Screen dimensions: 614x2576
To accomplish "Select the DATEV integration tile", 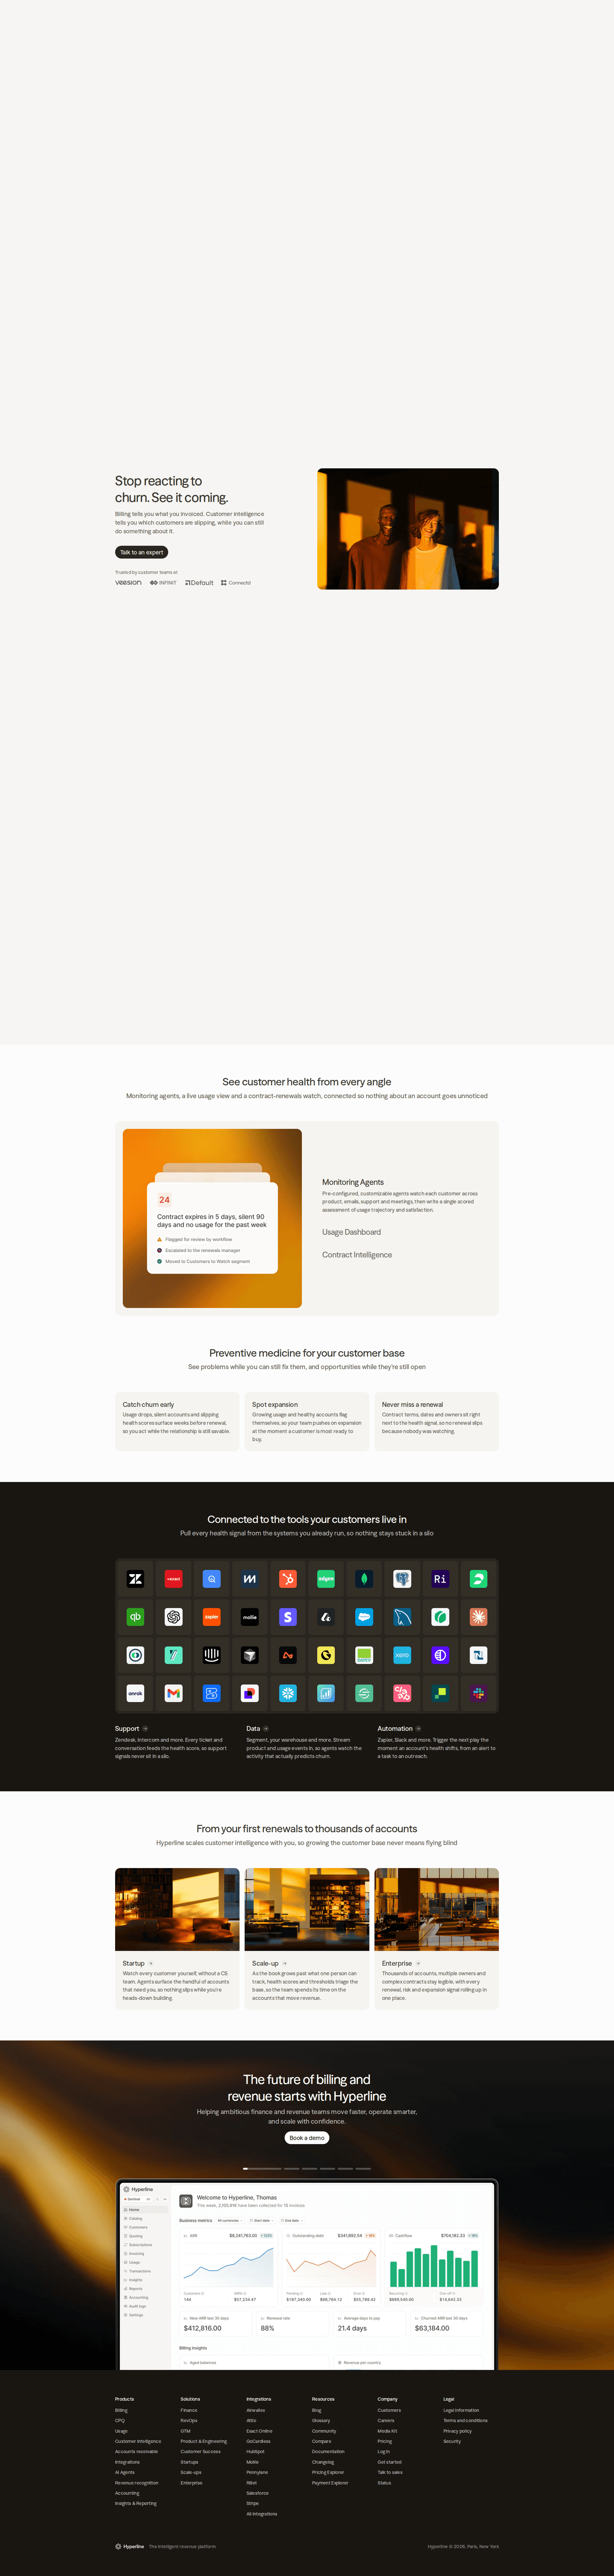I will point(364,1655).
